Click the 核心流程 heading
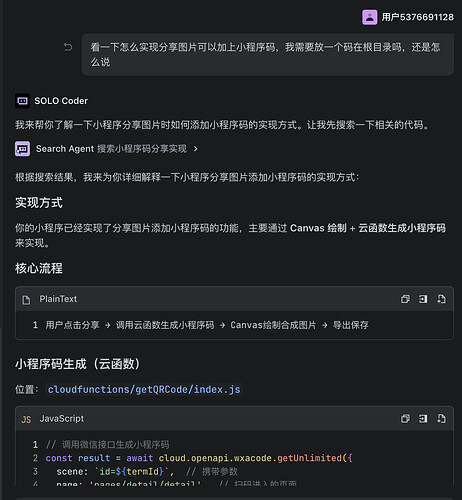 [x=39, y=268]
